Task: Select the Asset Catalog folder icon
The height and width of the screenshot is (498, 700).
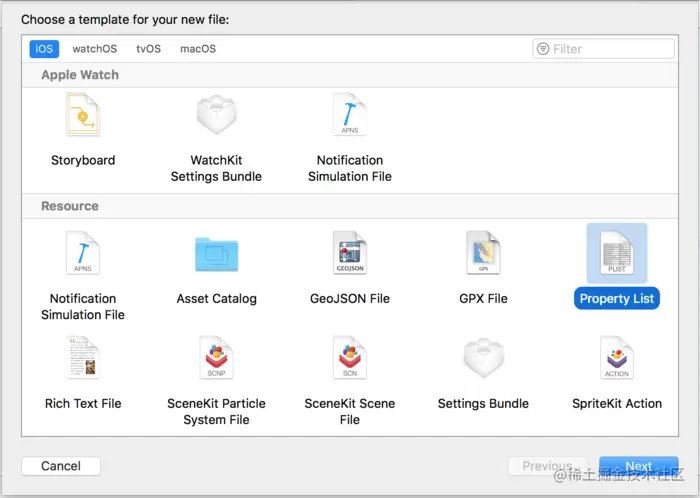Action: coord(217,254)
